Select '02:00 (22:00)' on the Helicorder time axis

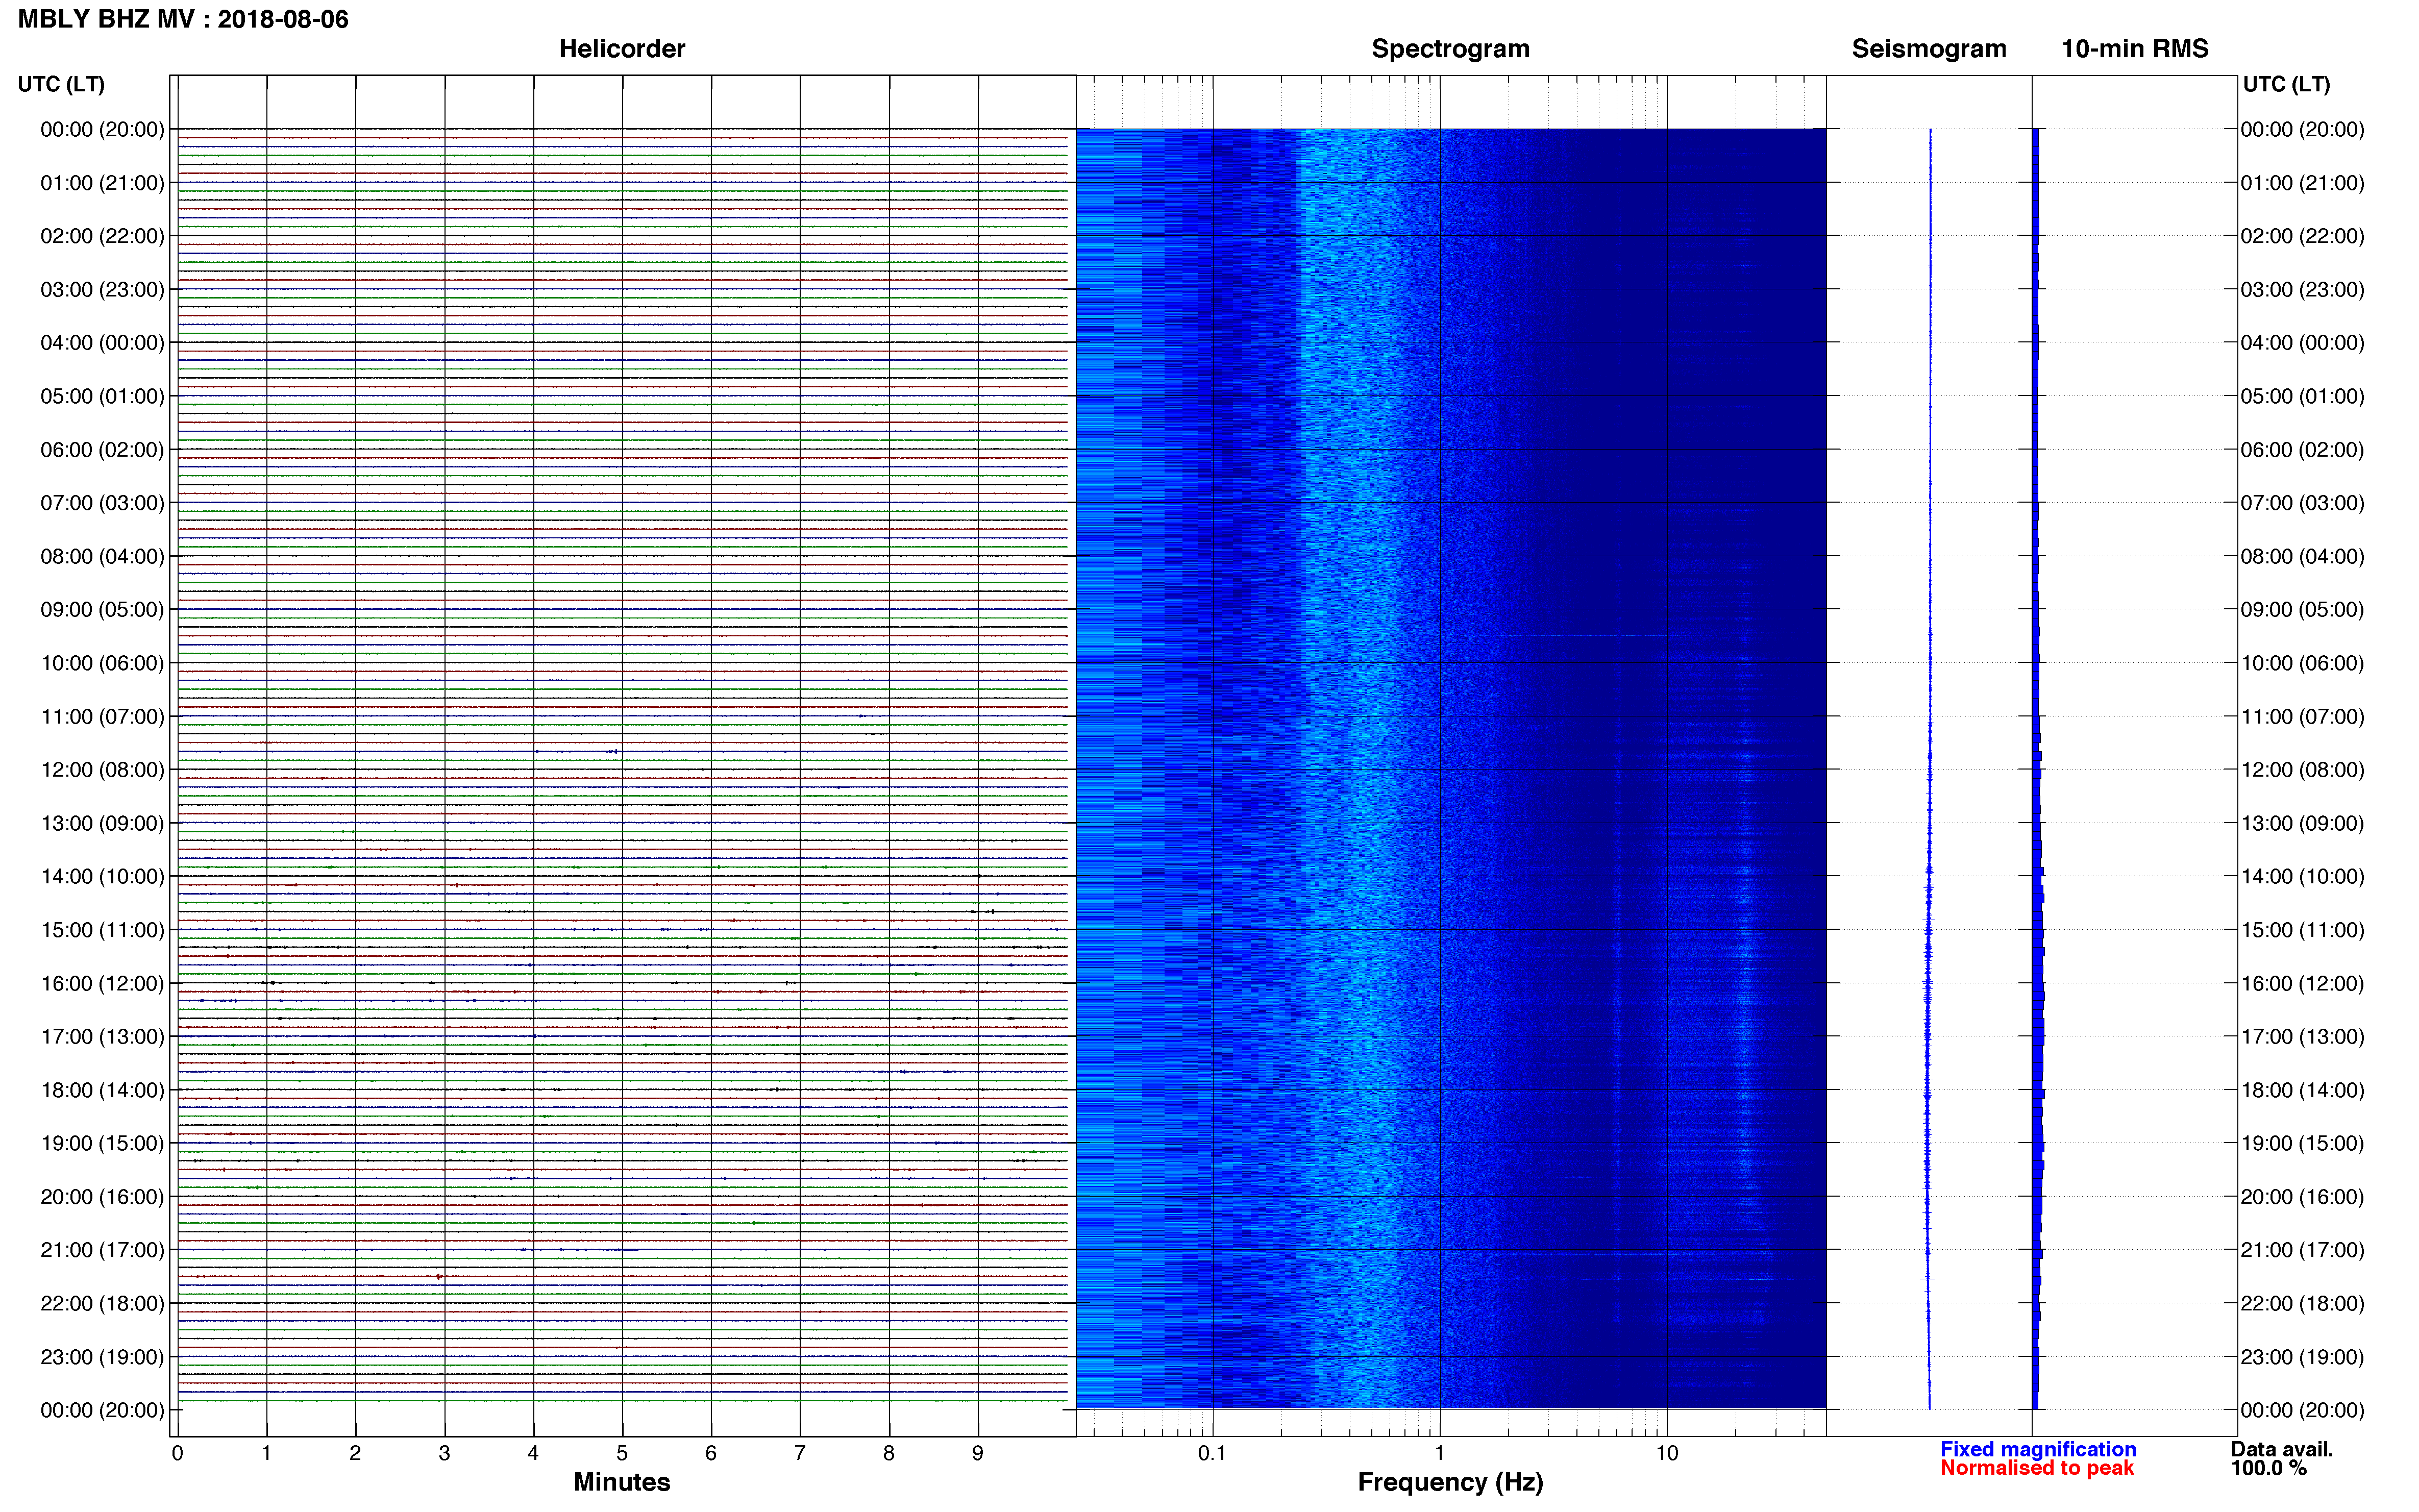102,236
